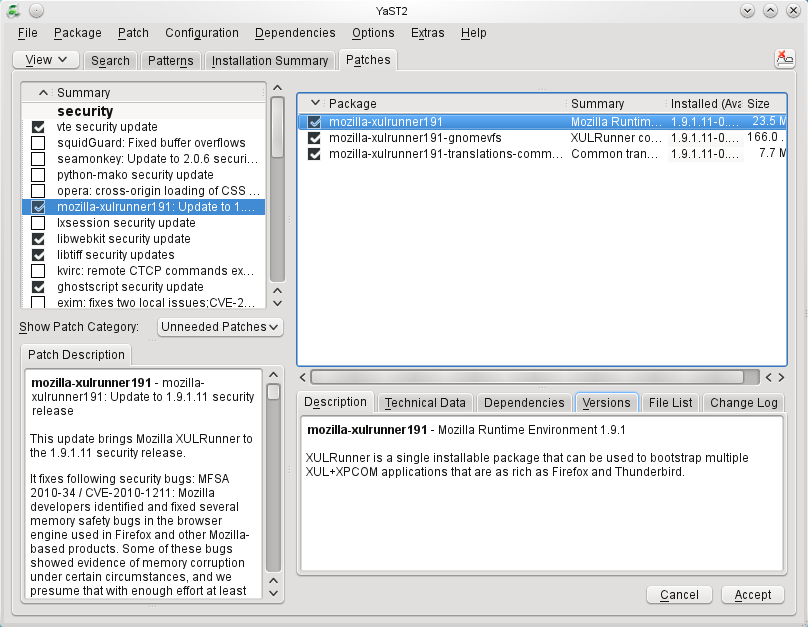Open the Patch menu
Viewport: 808px width, 627px height.
tap(133, 33)
